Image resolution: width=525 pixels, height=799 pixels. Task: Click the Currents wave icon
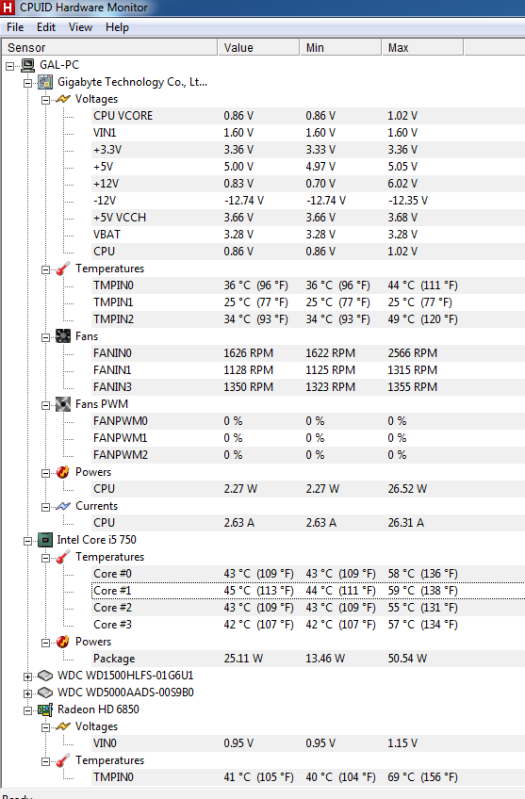pyautogui.click(x=63, y=506)
